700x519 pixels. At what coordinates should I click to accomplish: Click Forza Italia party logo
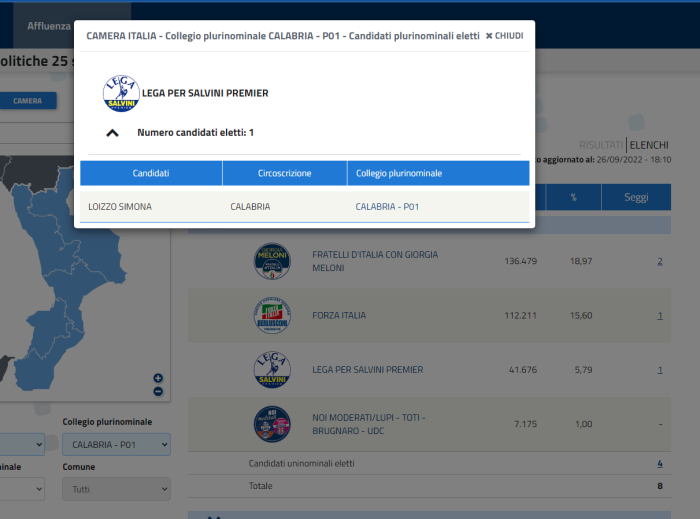click(272, 316)
